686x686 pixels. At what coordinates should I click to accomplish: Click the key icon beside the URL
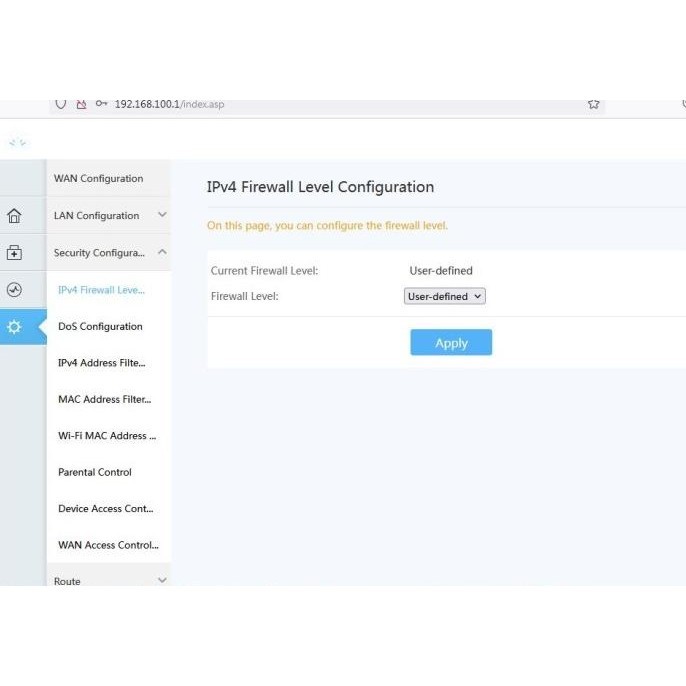point(101,104)
